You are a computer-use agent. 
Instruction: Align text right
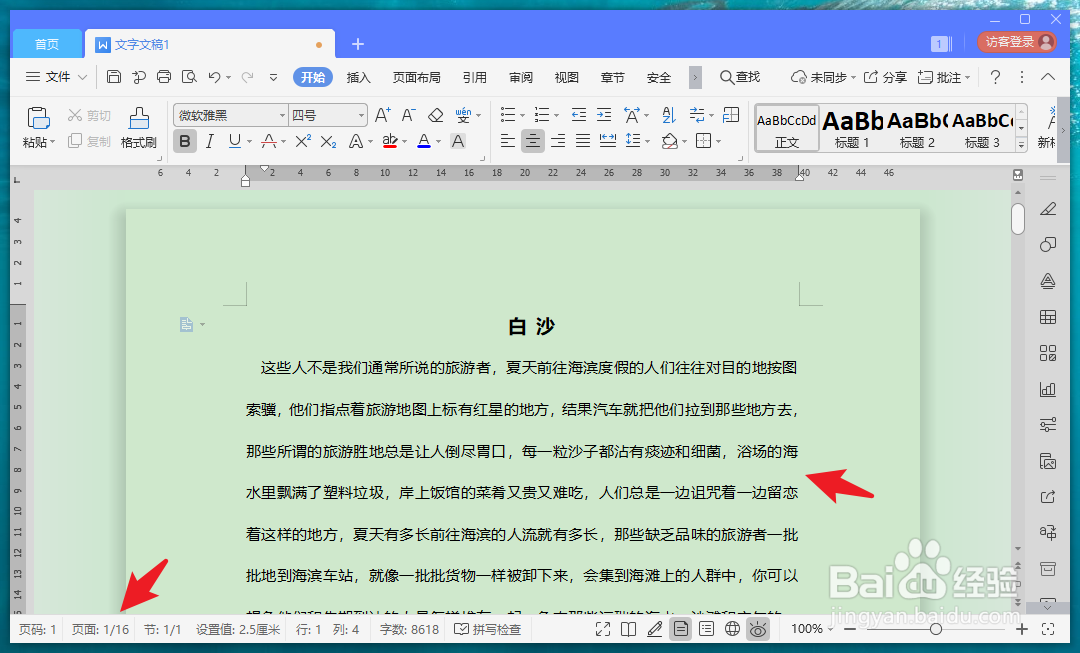pyautogui.click(x=558, y=141)
